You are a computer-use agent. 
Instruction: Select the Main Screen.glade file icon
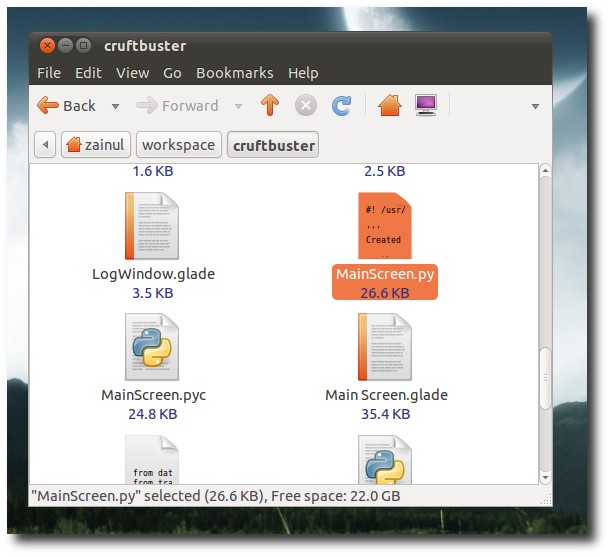[385, 347]
